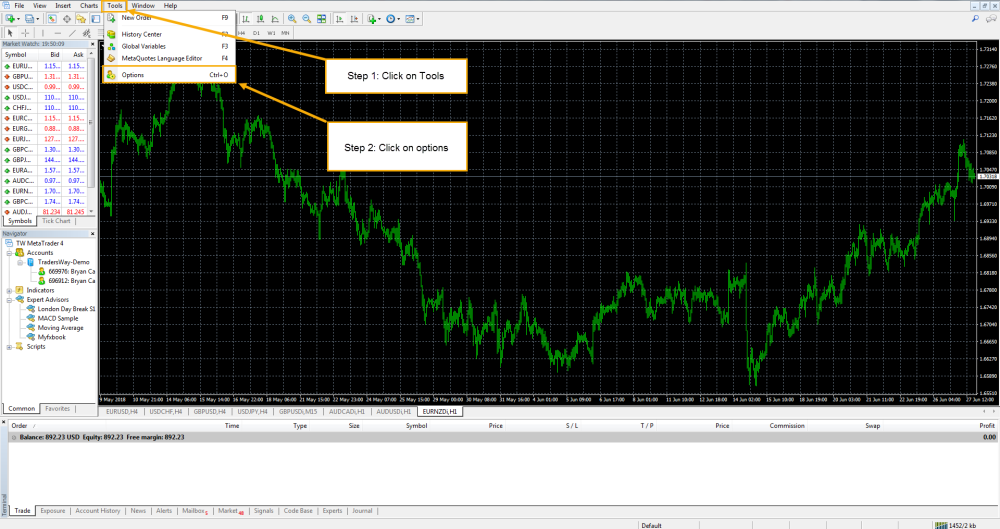The width and height of the screenshot is (1000, 529).
Task: Collapse the TradersWay-Demo tree node
Action: (20, 262)
